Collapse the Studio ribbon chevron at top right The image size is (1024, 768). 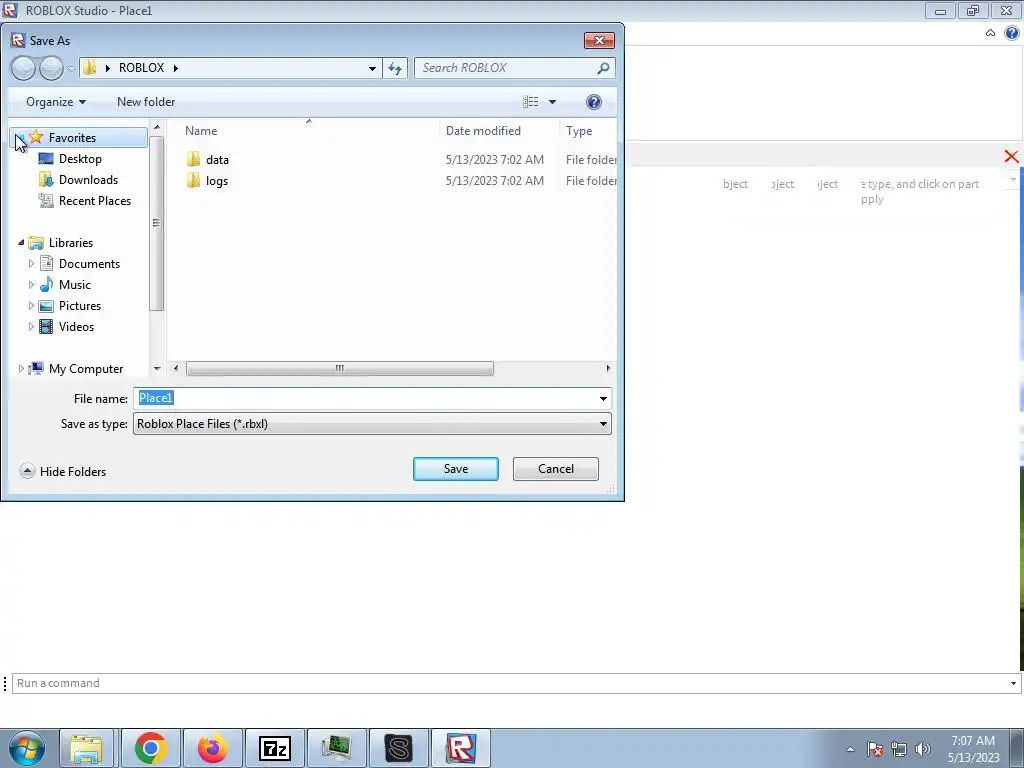click(x=990, y=33)
